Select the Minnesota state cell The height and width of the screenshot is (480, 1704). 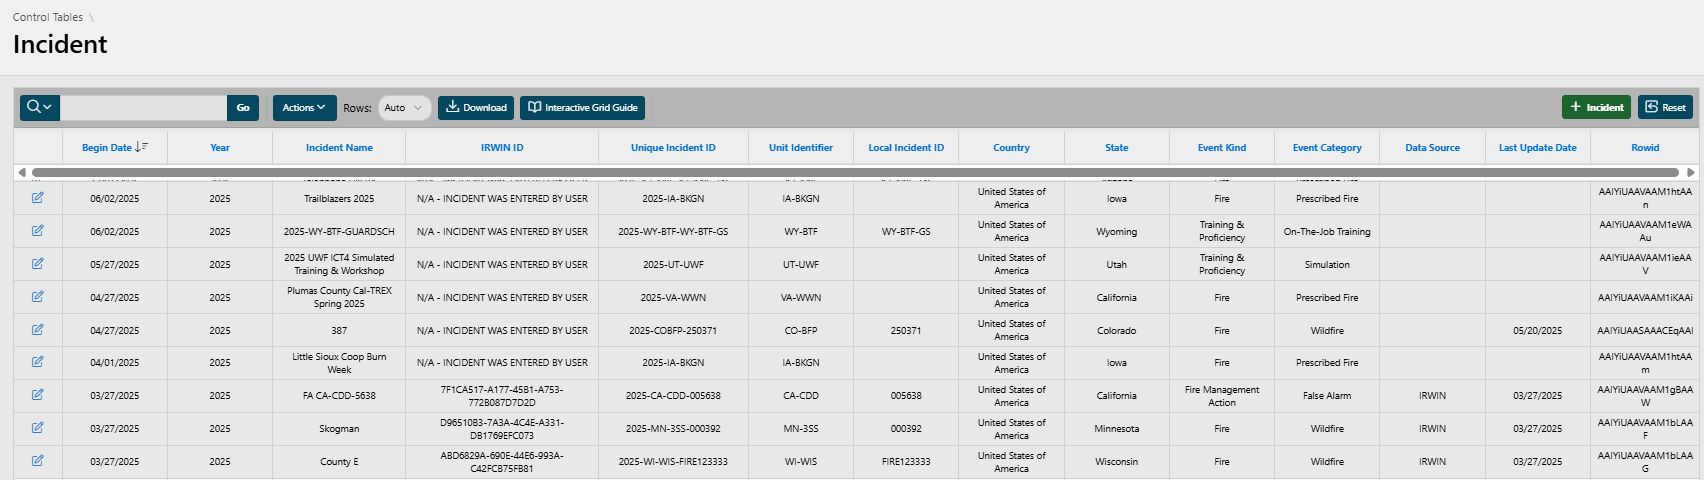click(1117, 428)
